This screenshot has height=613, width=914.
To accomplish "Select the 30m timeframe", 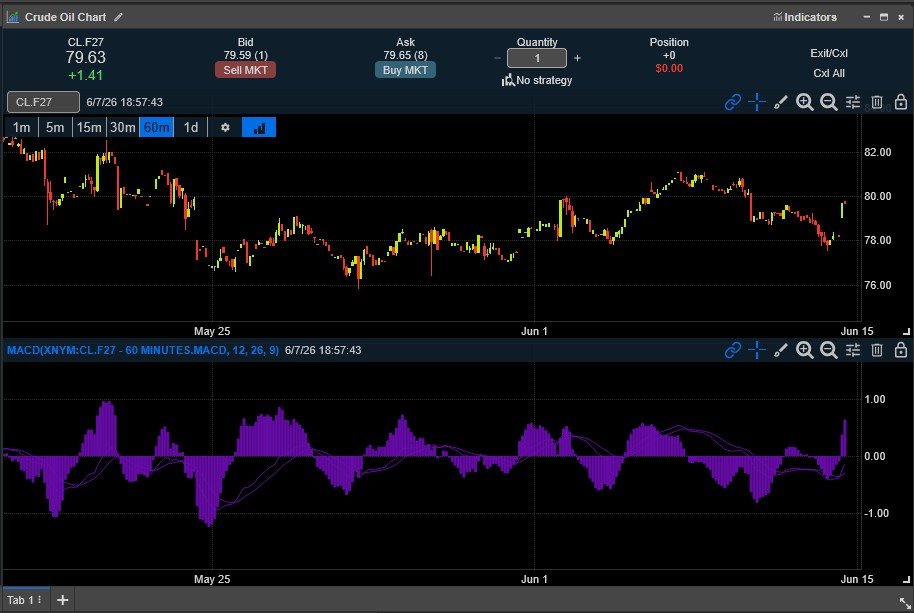I will tap(123, 128).
